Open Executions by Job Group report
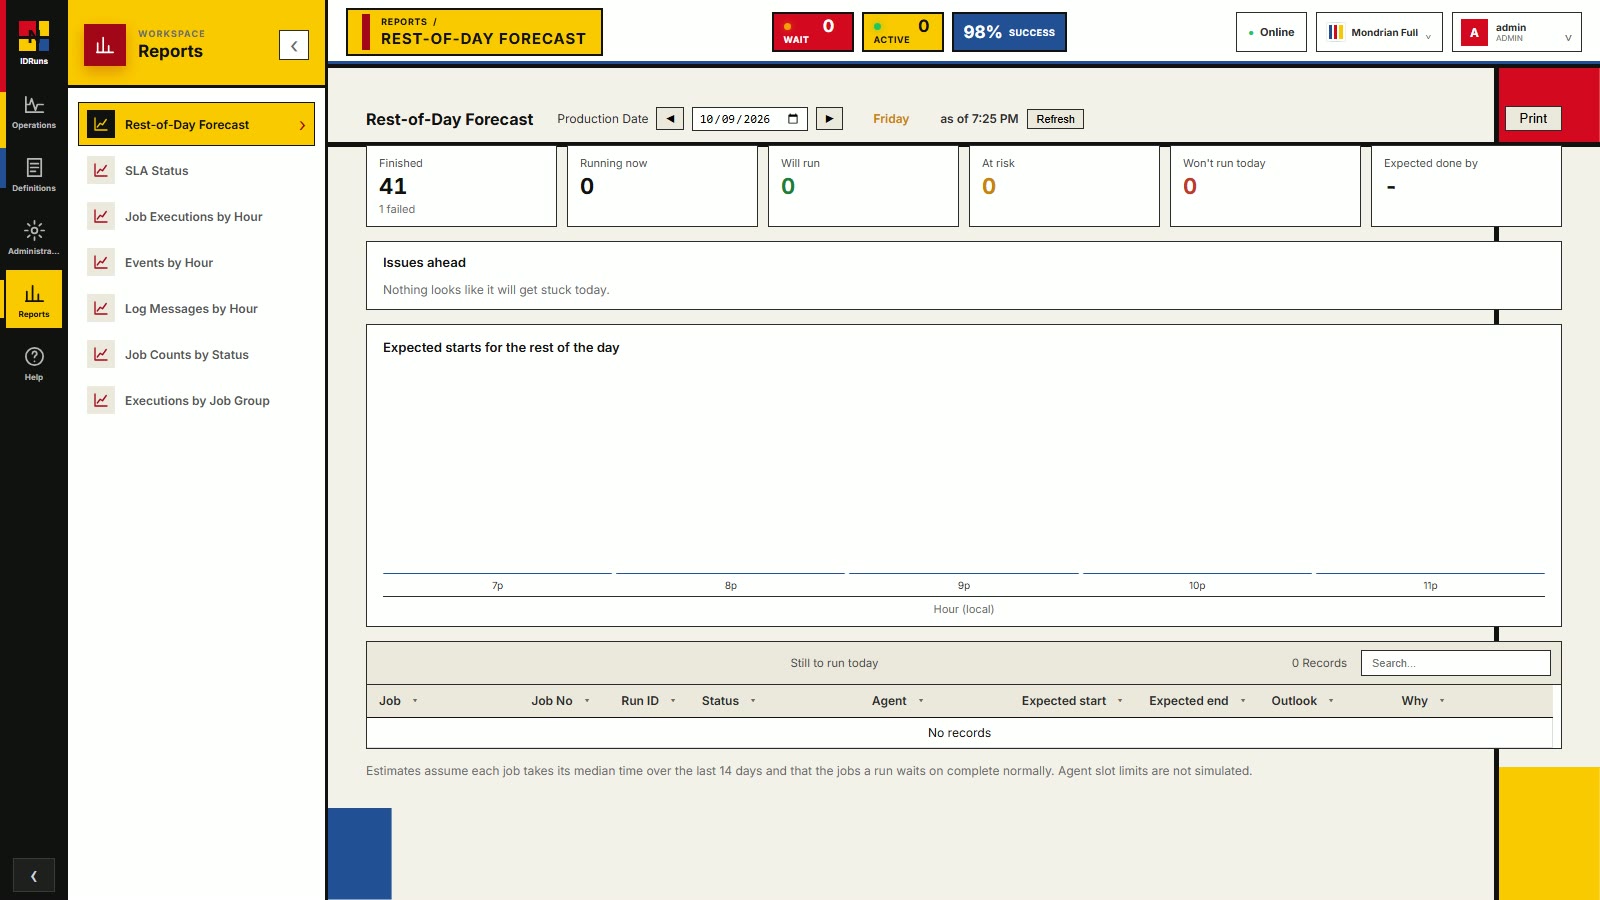 196,401
